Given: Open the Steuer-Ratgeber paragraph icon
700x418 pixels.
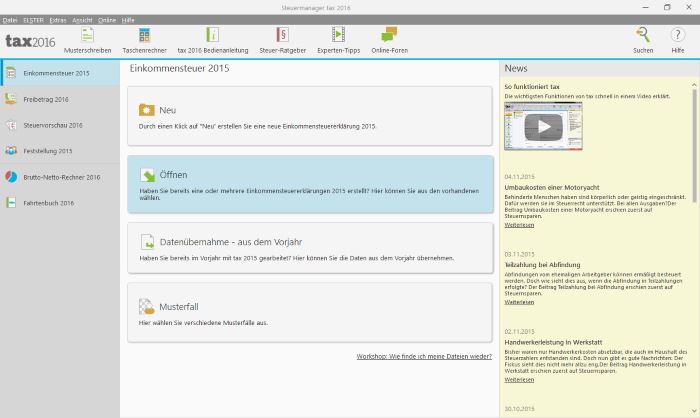Looking at the screenshot, I should [283, 35].
